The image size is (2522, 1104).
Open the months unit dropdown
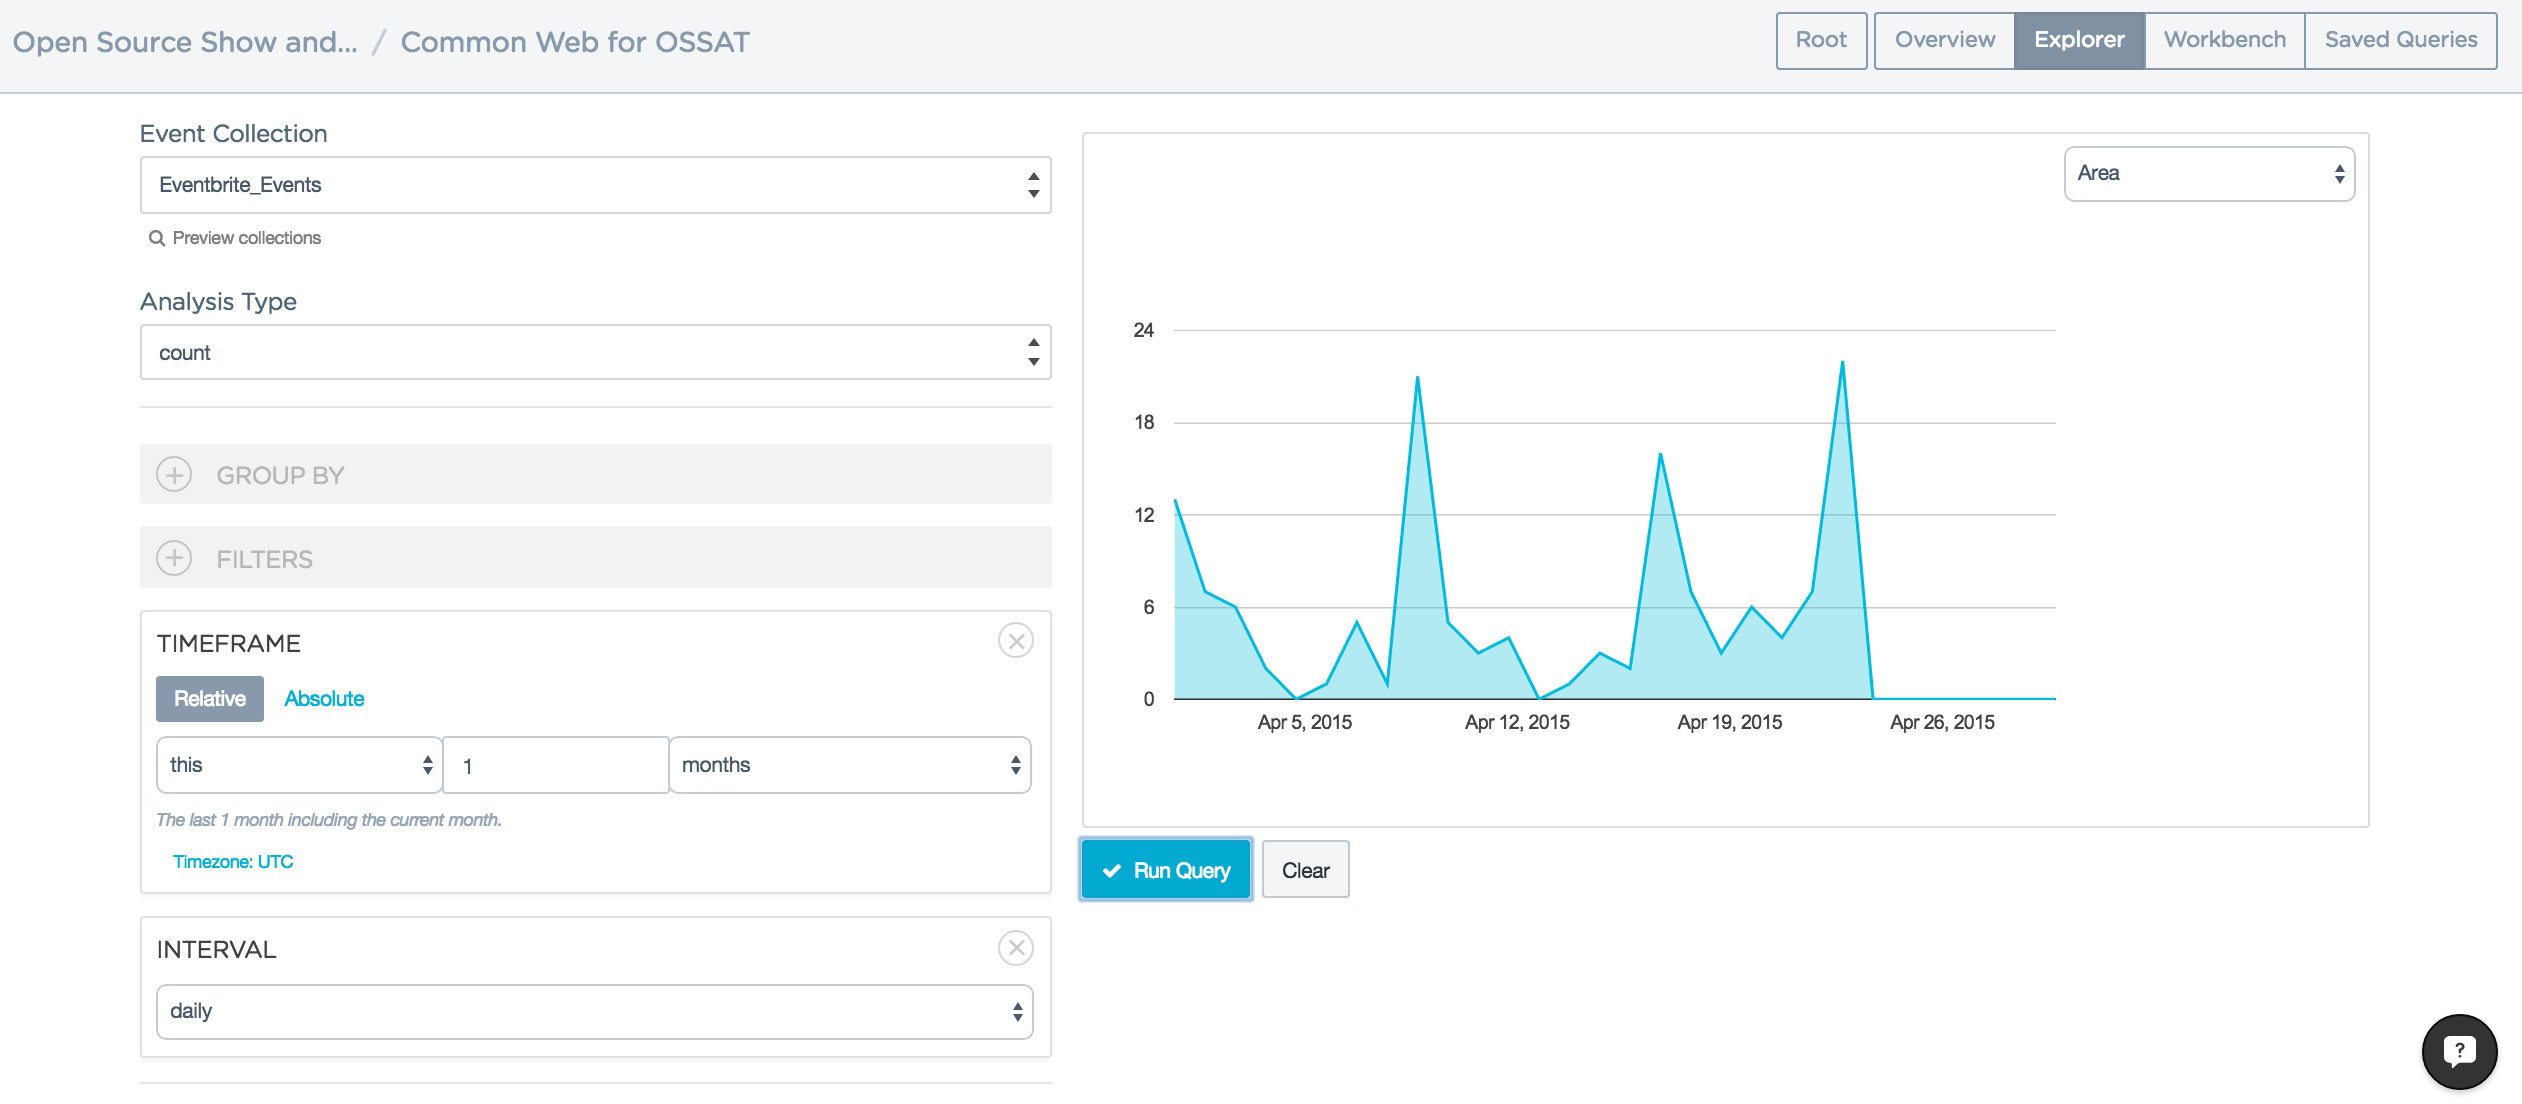(x=849, y=765)
